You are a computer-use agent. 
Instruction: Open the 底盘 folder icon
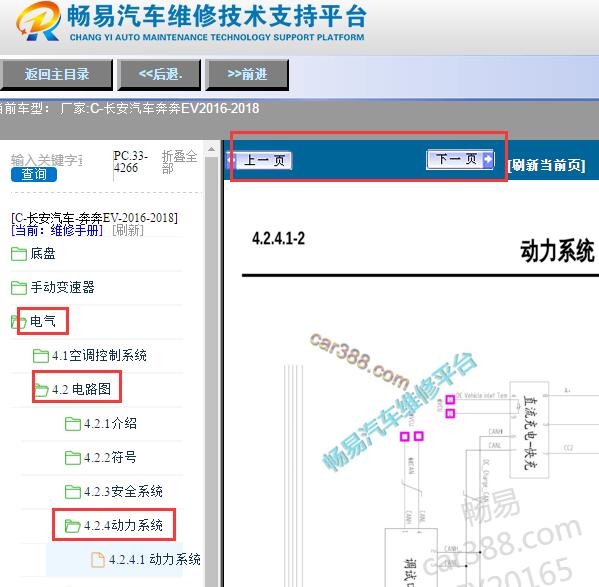[19, 254]
